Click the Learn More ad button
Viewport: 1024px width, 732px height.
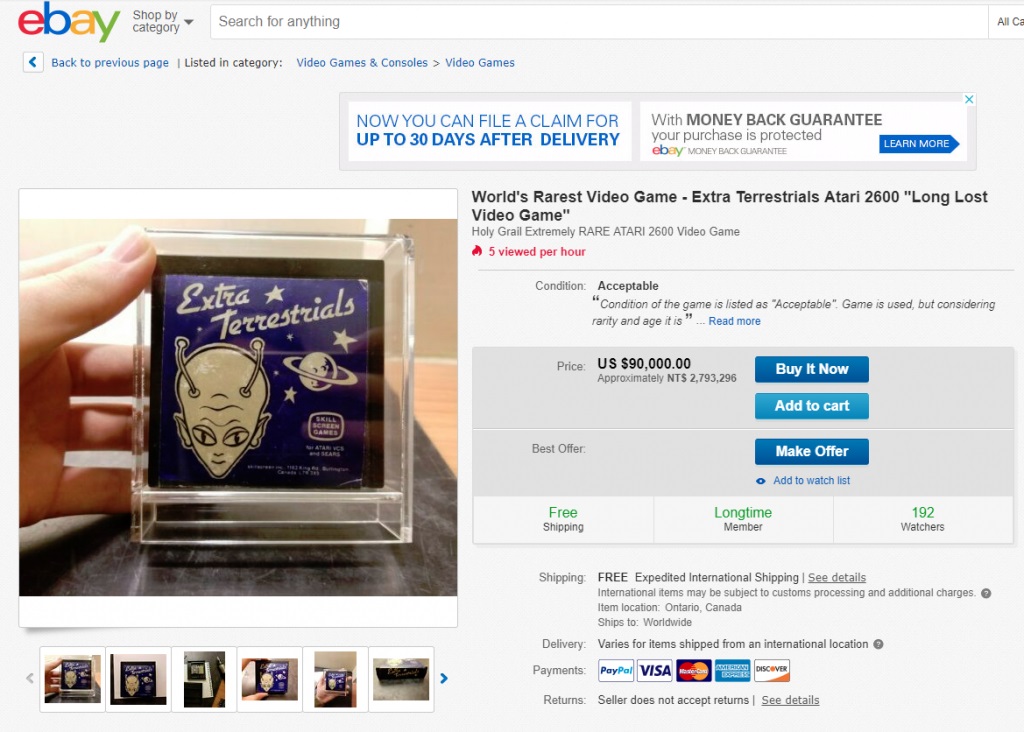tap(918, 144)
